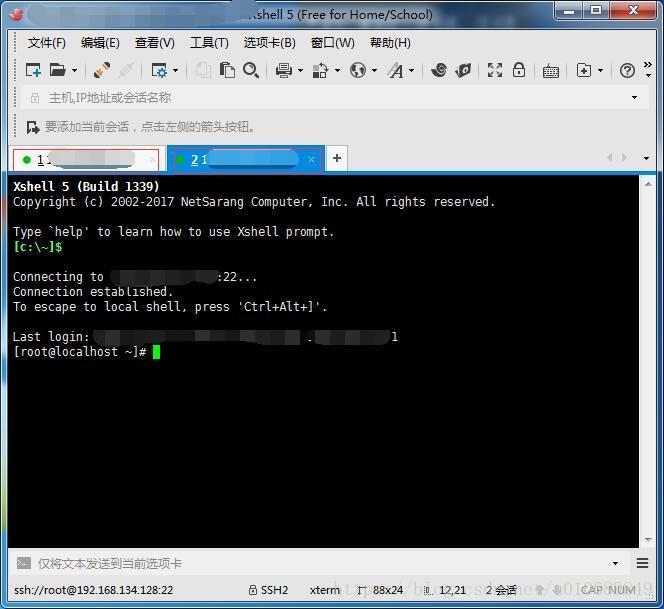The height and width of the screenshot is (609, 664).
Task: Click the file transfer icon
Action: [321, 70]
